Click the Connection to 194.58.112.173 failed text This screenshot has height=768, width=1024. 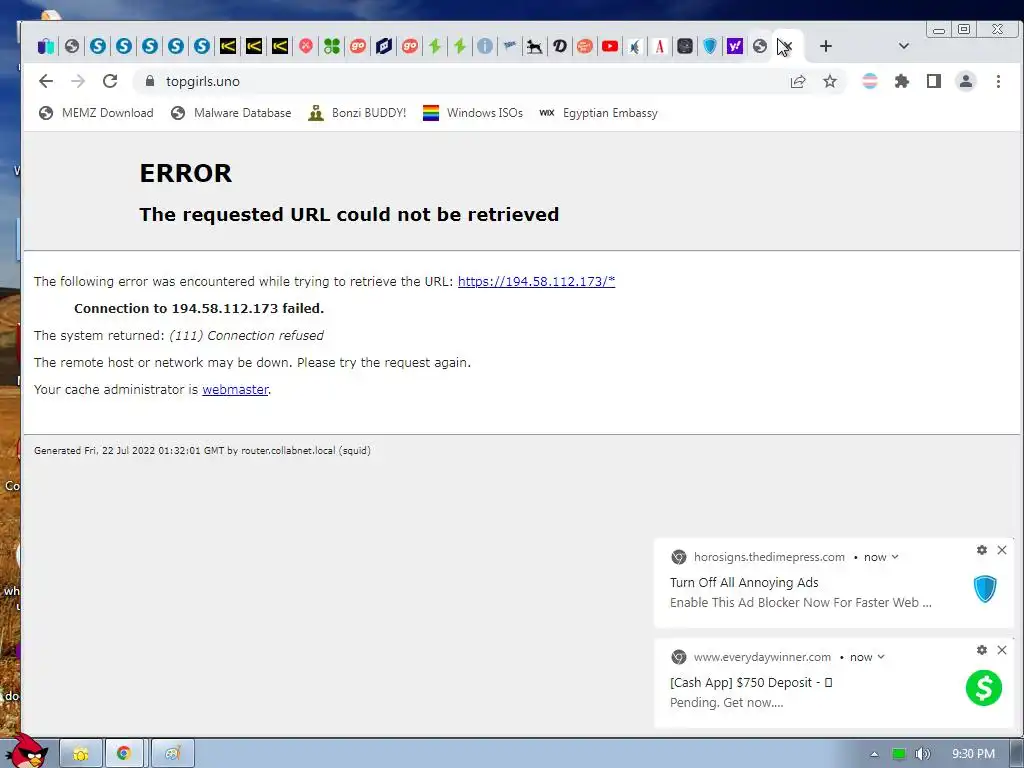pyautogui.click(x=199, y=308)
